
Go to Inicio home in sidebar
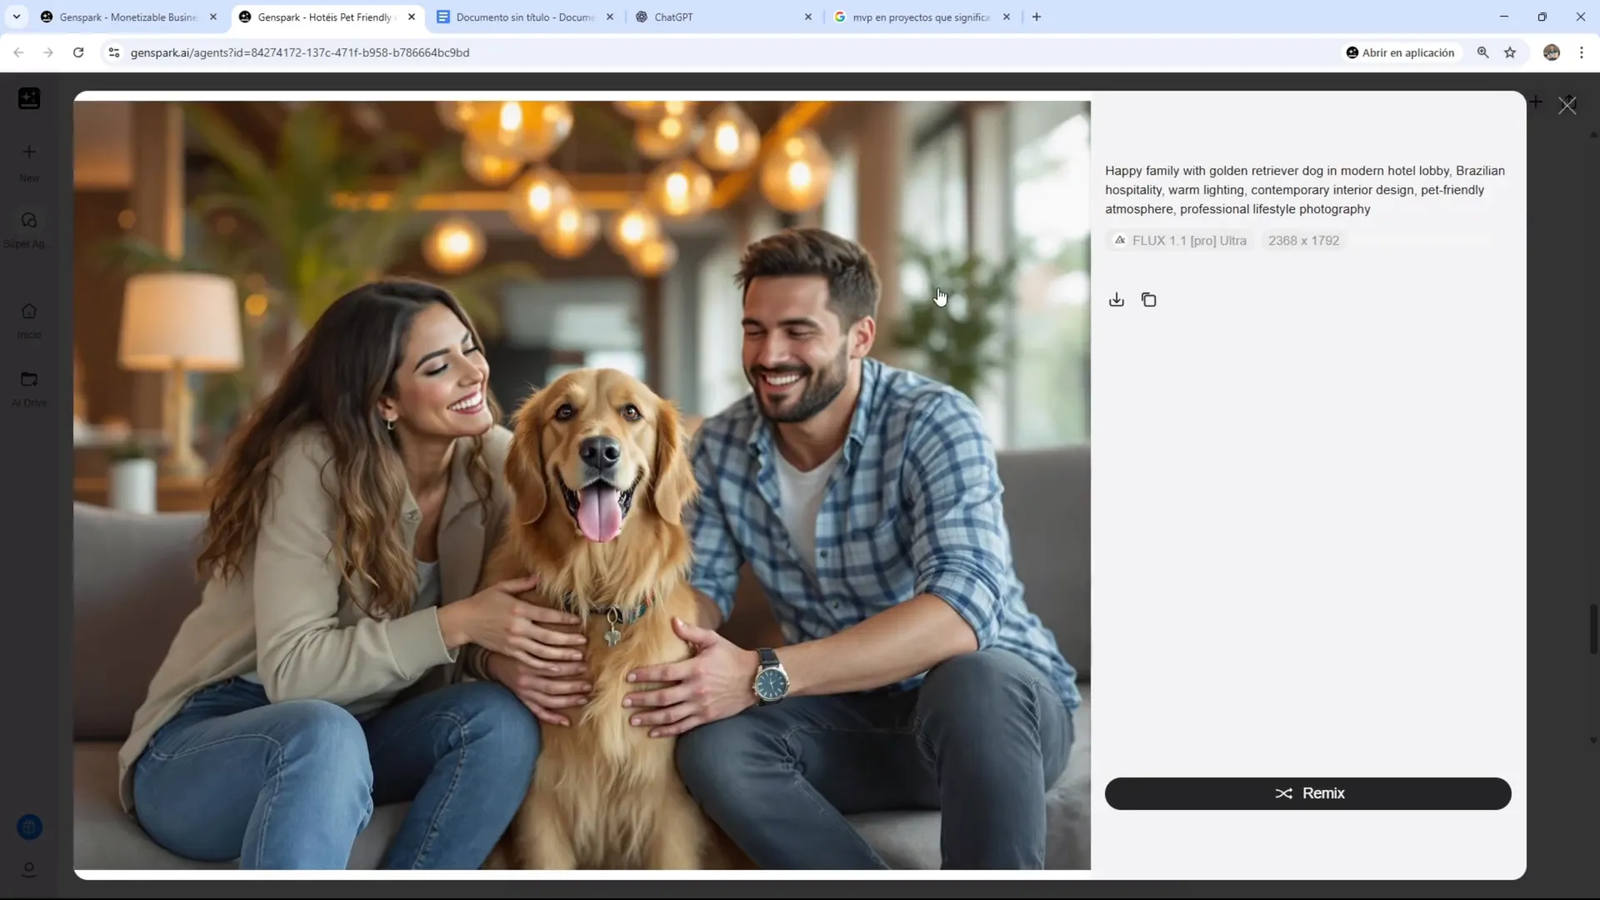click(x=29, y=311)
